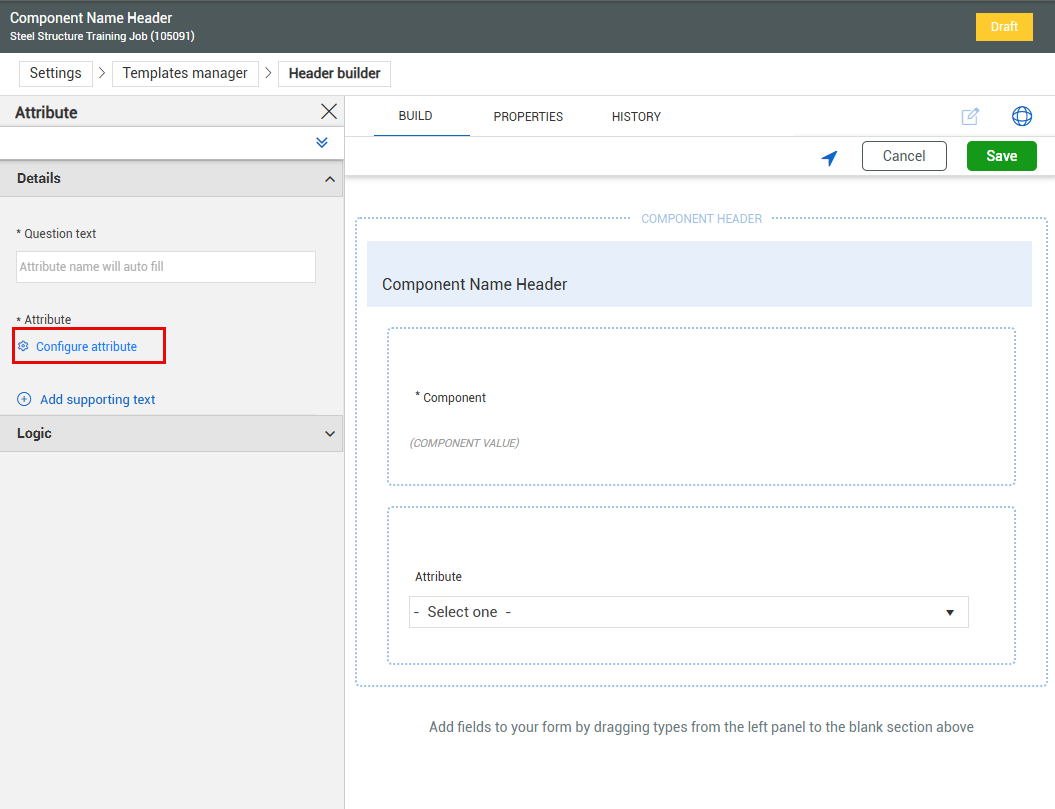Collapse the Details section
The height and width of the screenshot is (809, 1055).
point(329,179)
